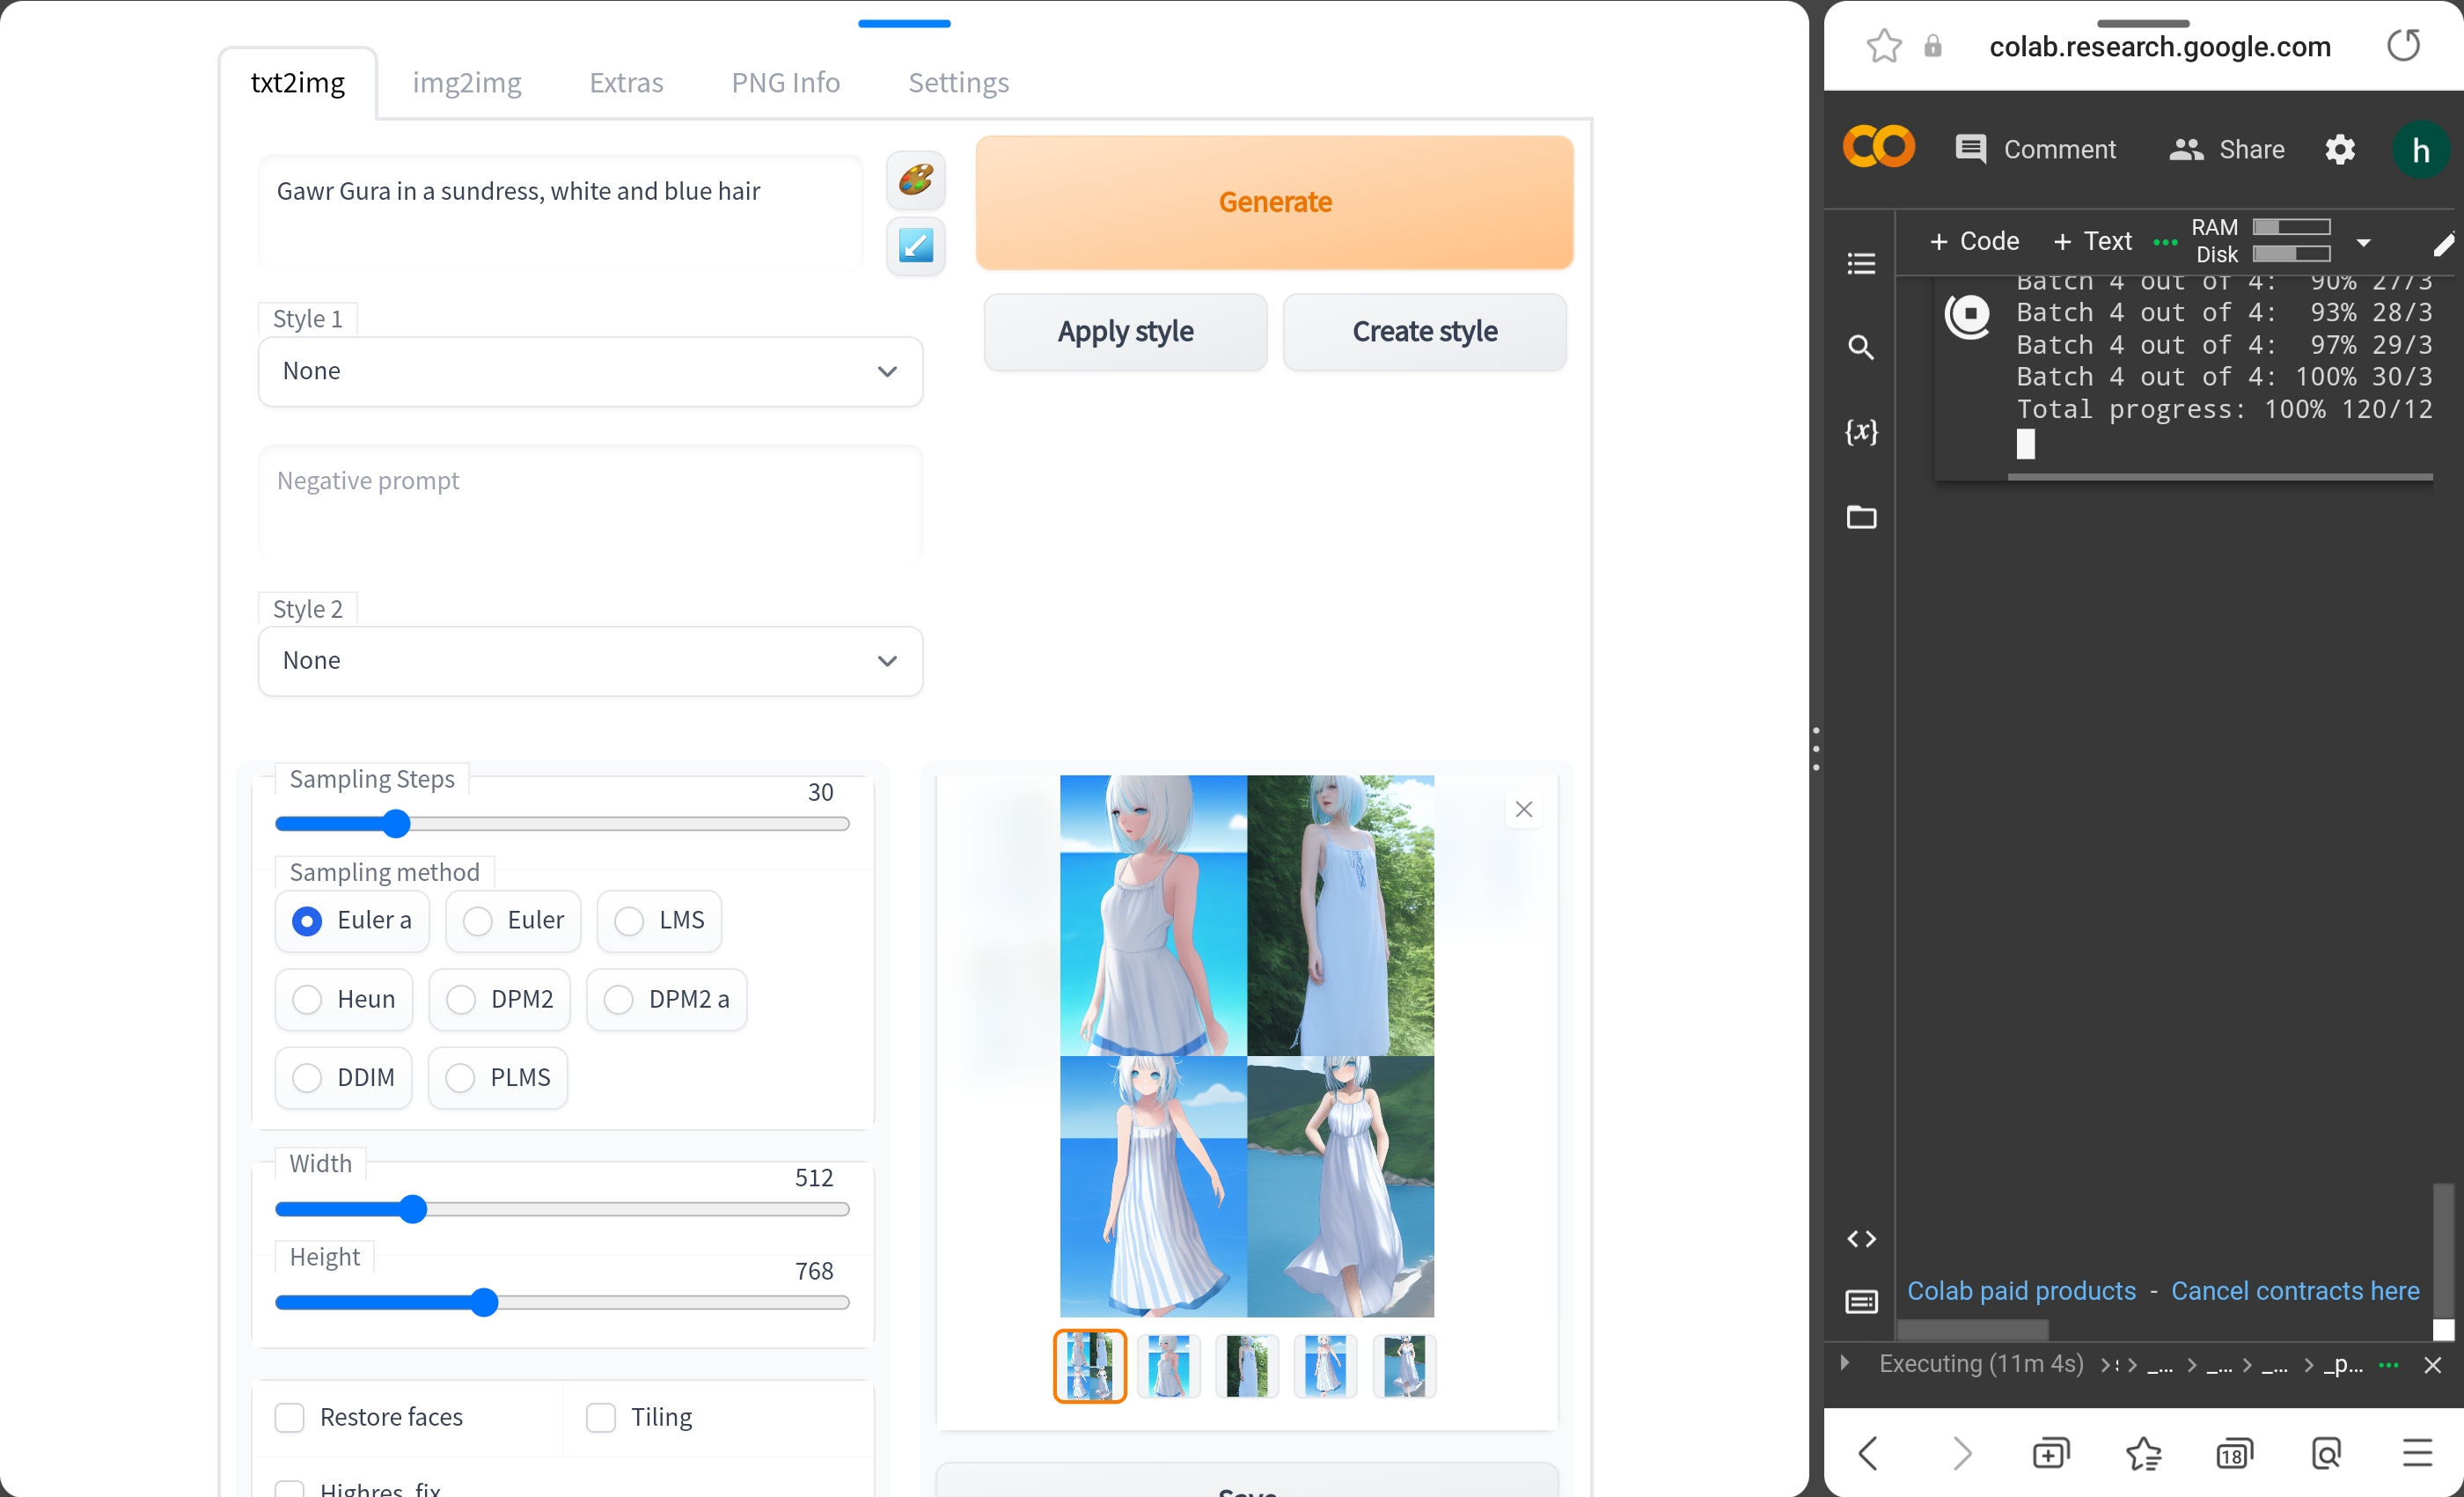Follow the Colab paid products link
This screenshot has width=2464, height=1497.
pos(2021,1291)
